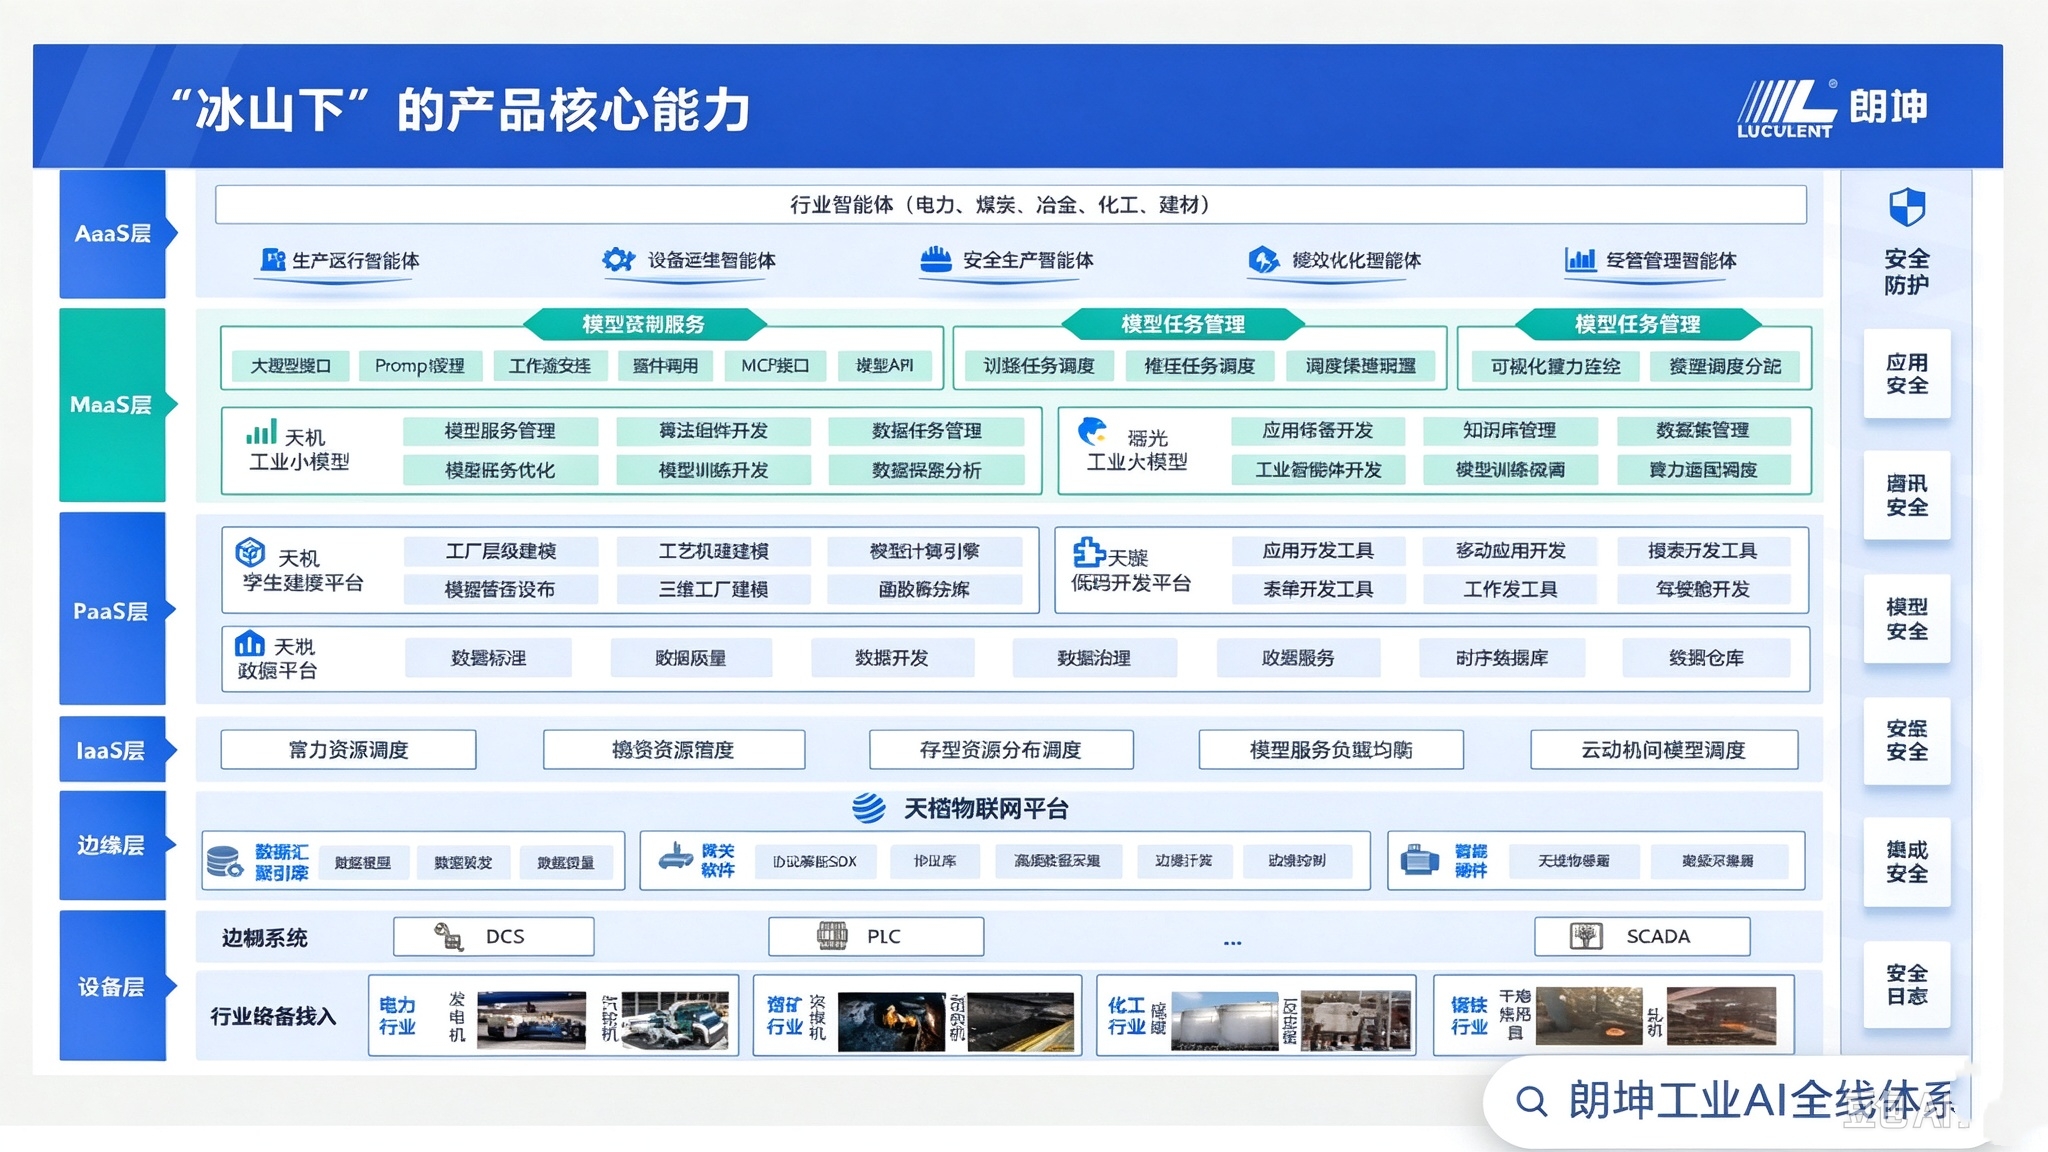Screen dimensions: 2048x1152
Task: Click the chip icon in the PLC box
Action: coord(832,936)
